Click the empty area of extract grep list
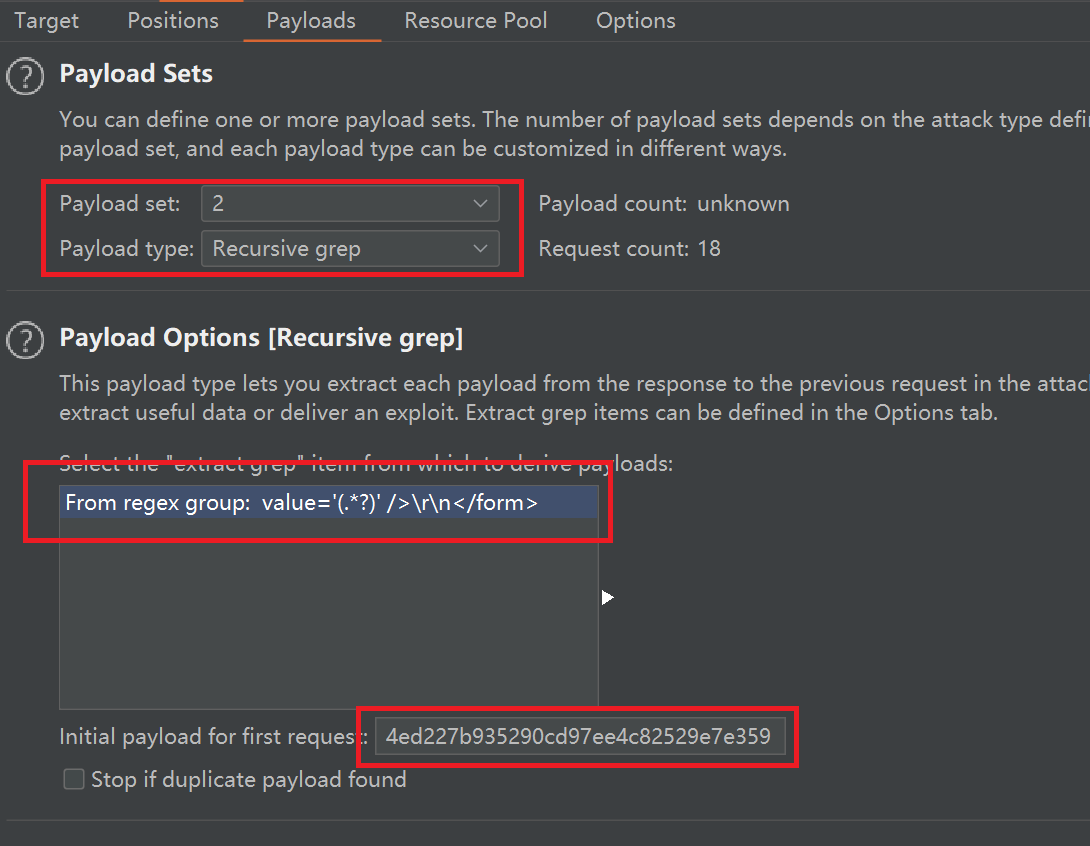The height and width of the screenshot is (846, 1090). coord(328,620)
